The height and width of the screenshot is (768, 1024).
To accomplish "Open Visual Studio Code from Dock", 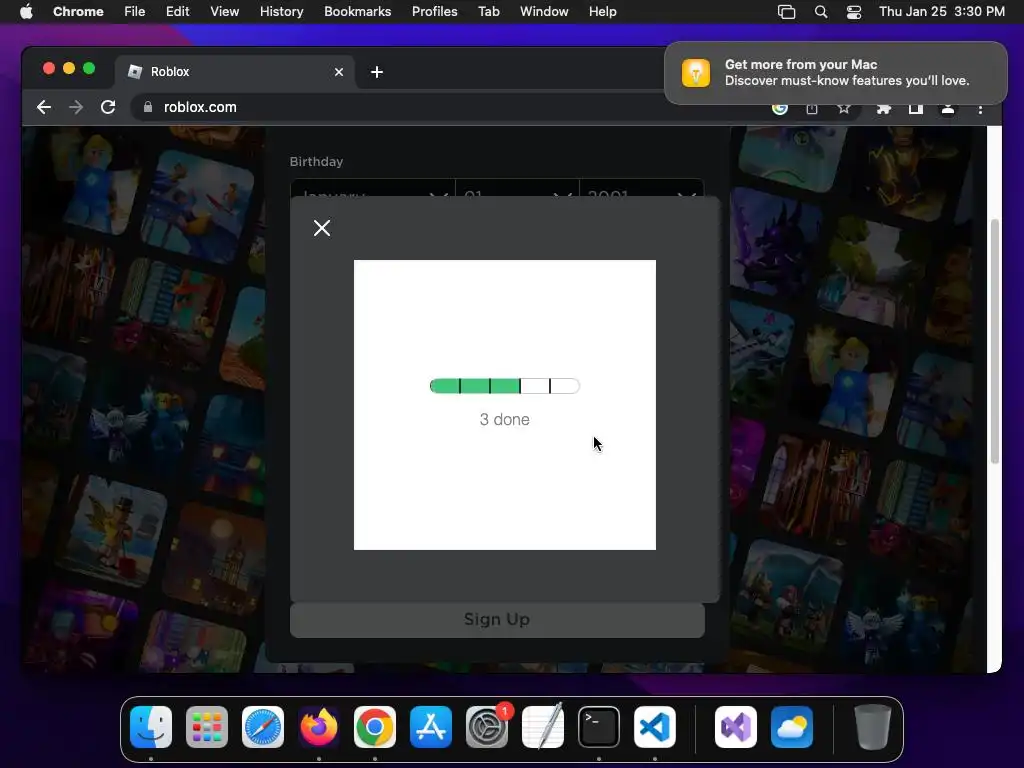I will [655, 727].
